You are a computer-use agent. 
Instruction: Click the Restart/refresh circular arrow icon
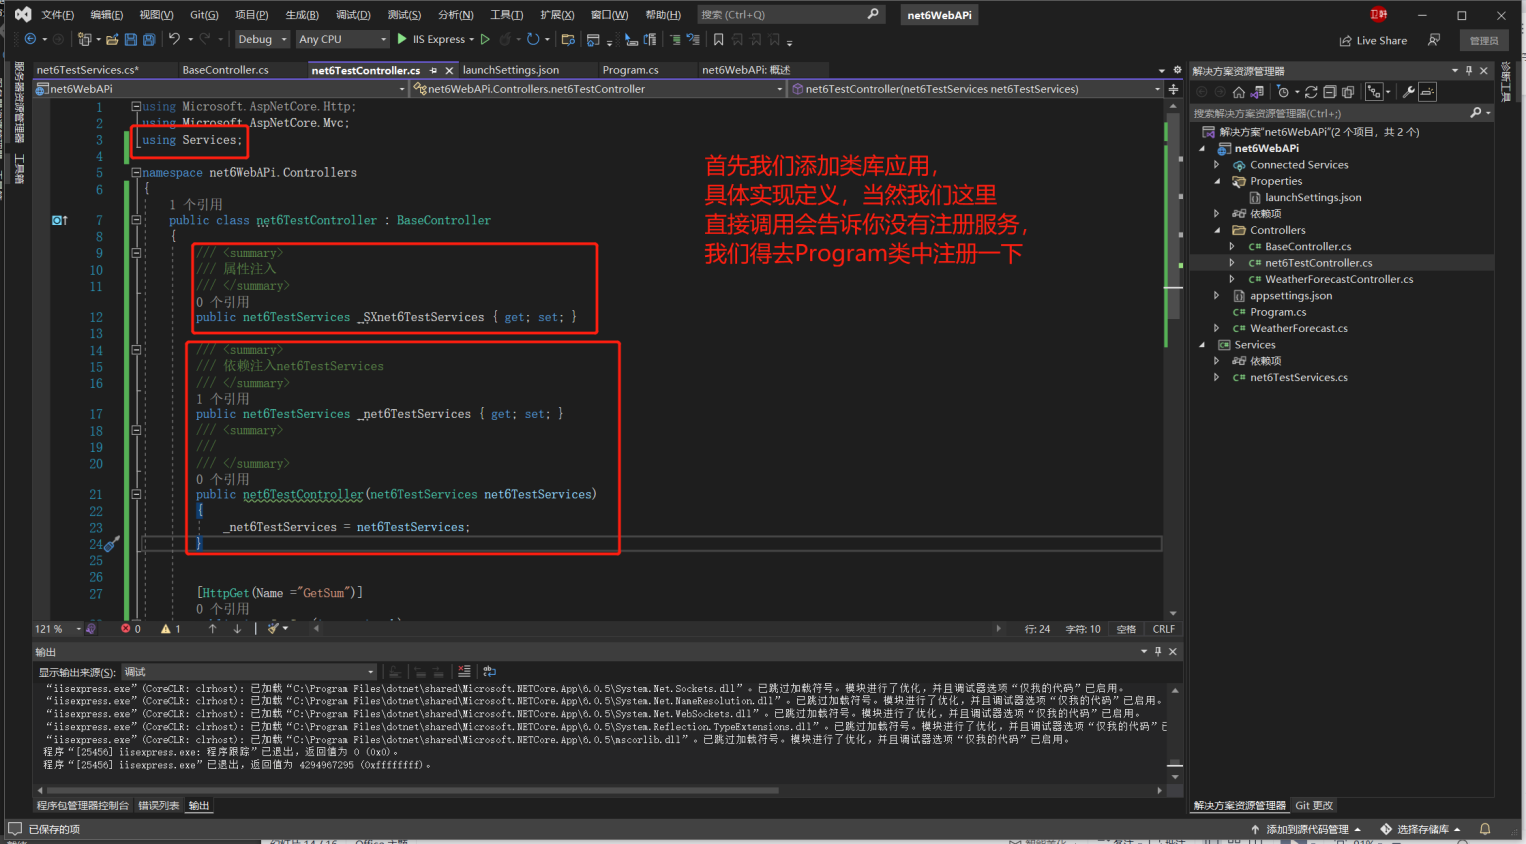click(533, 39)
